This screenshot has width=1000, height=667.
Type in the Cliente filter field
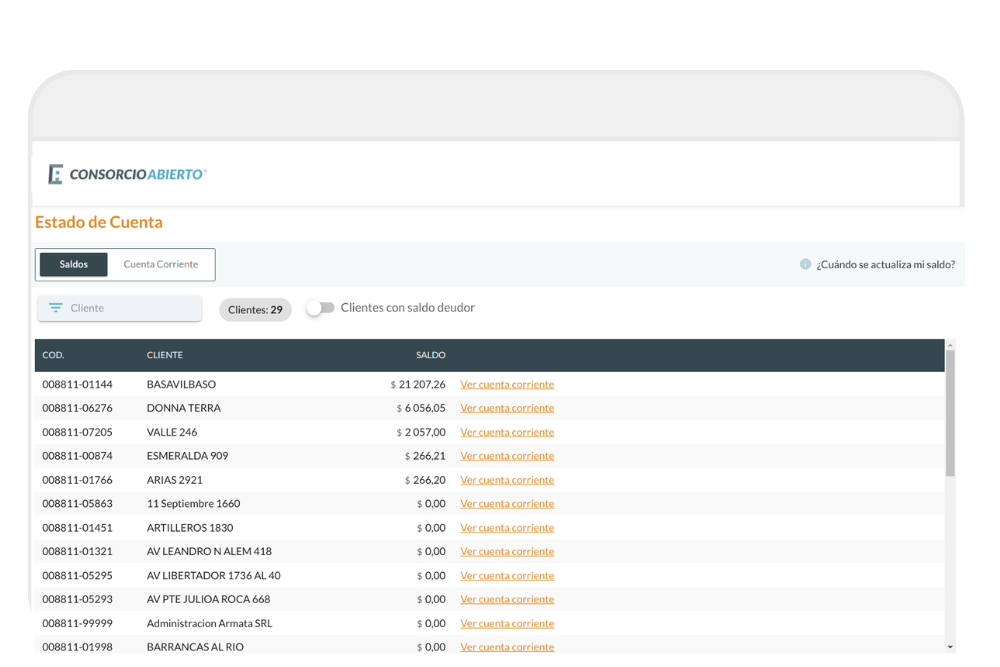(x=130, y=308)
